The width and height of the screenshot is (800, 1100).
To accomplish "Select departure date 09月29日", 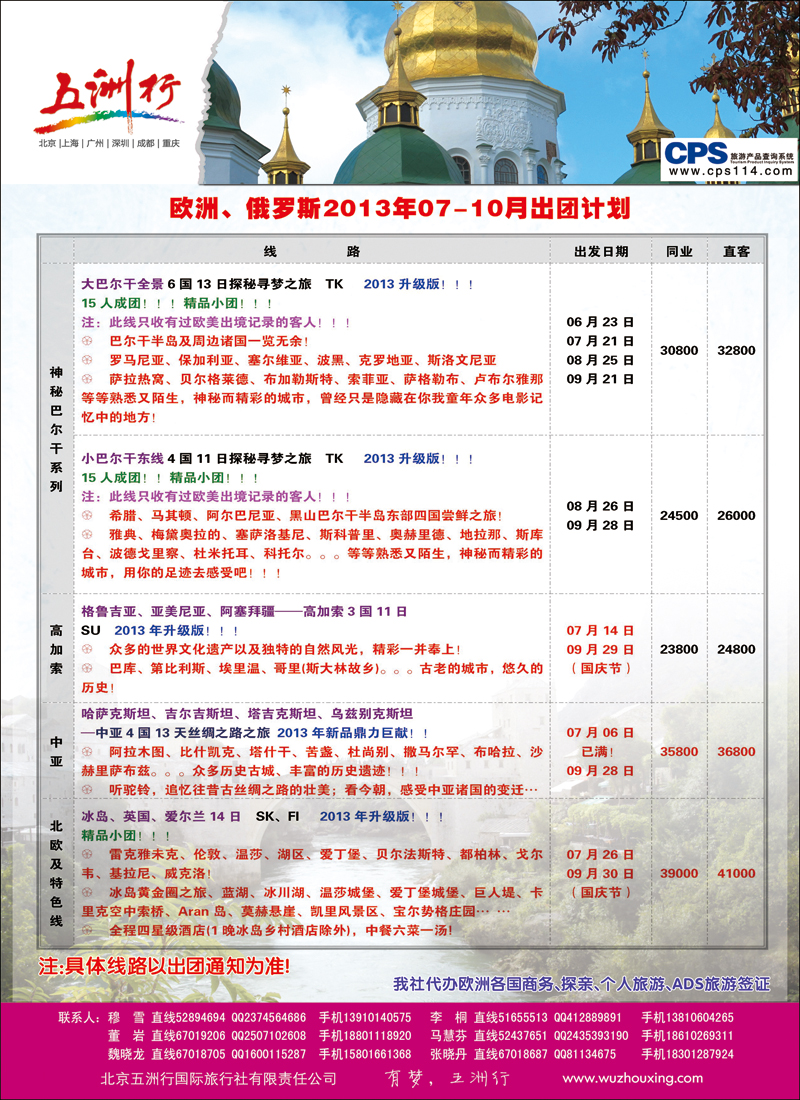I will [x=601, y=650].
